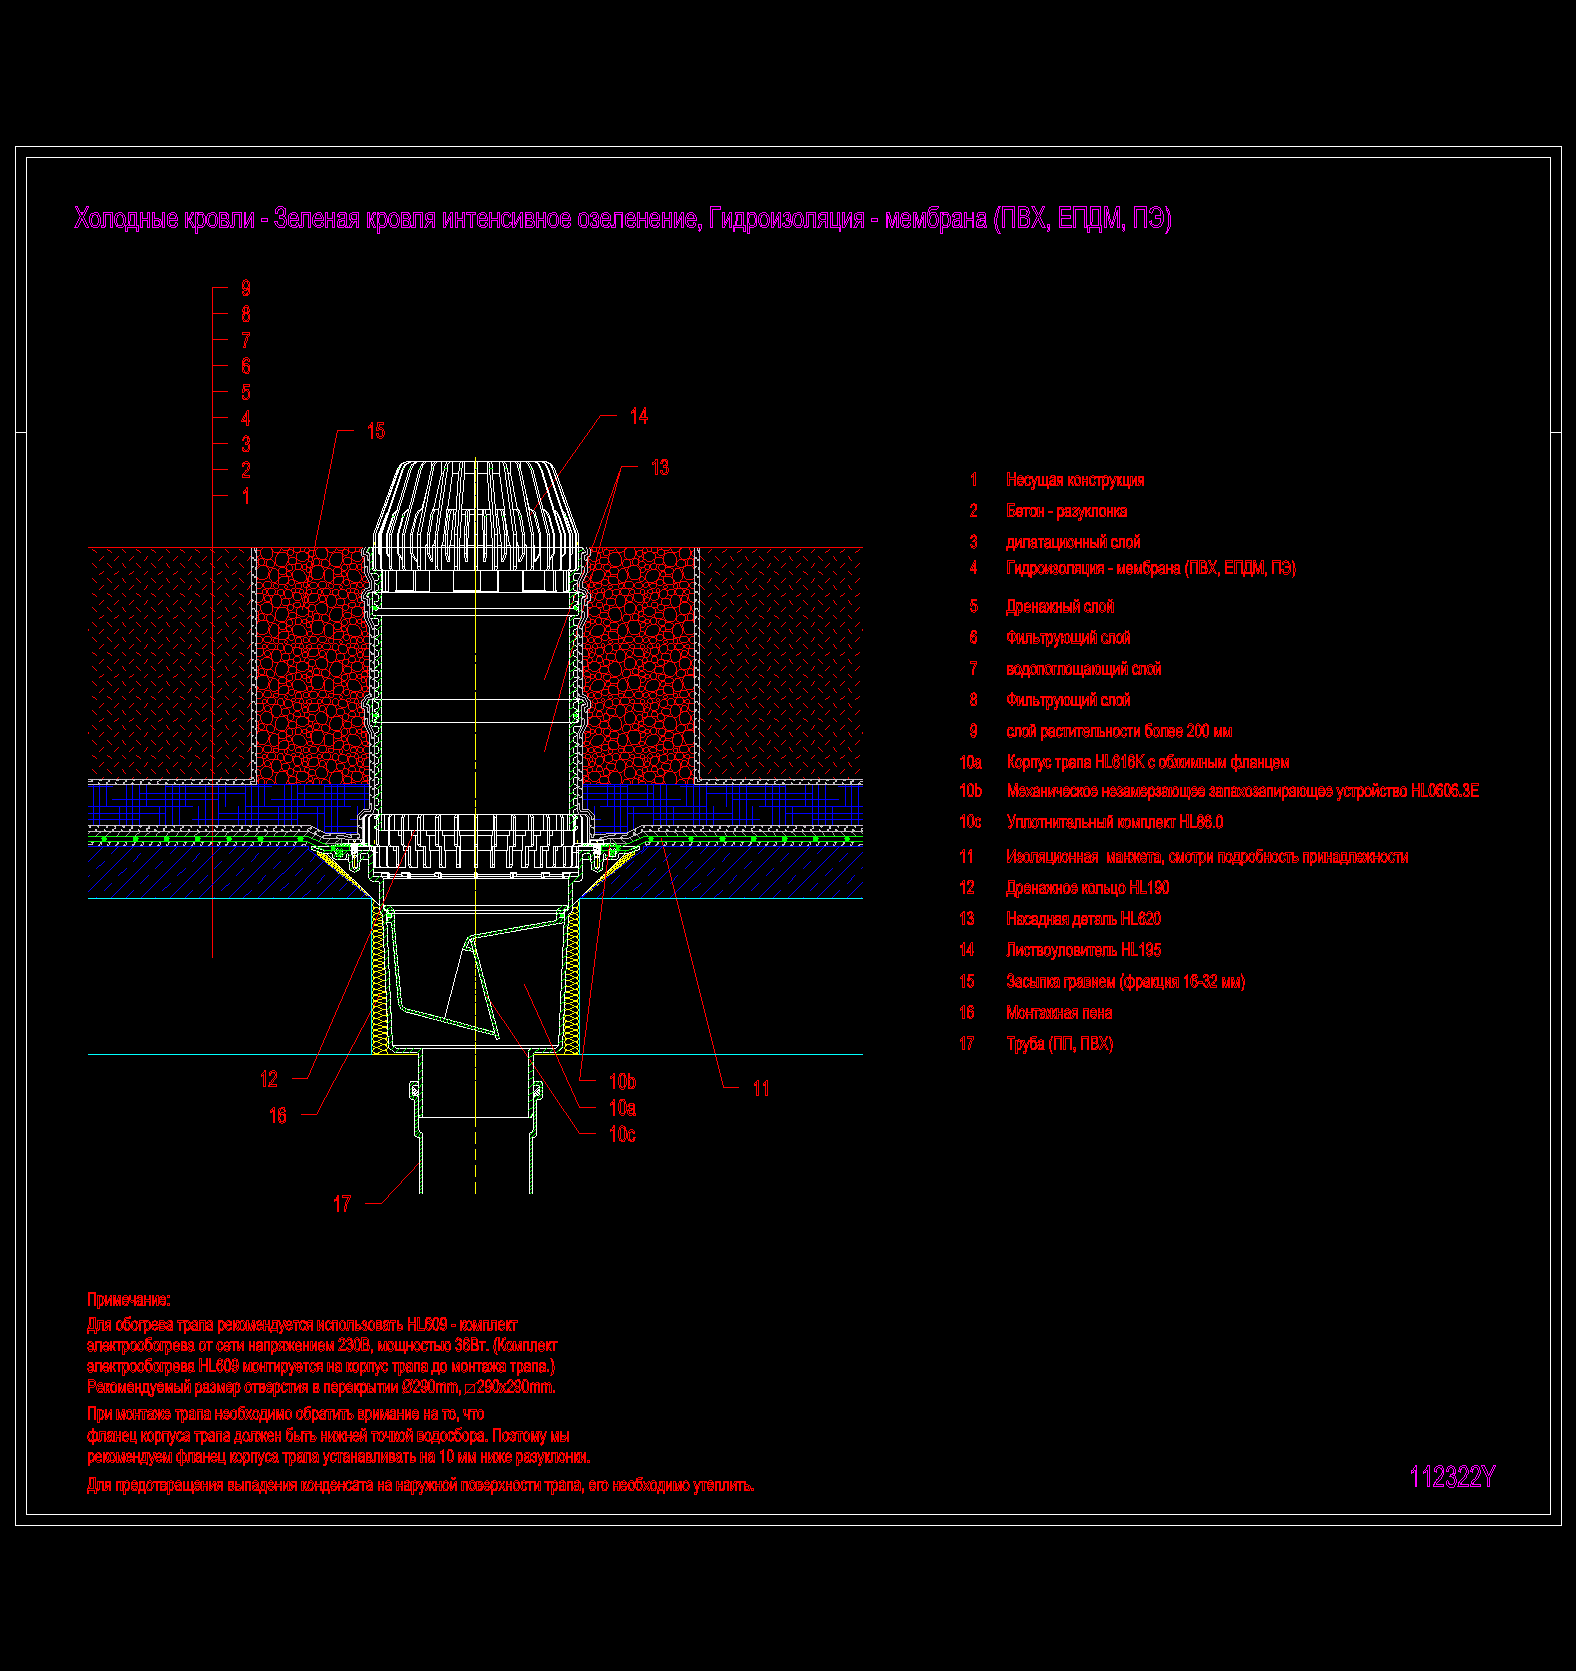Pick the 'Дренажный слой' legend line
1576x1671 pixels.
pos(1059,606)
